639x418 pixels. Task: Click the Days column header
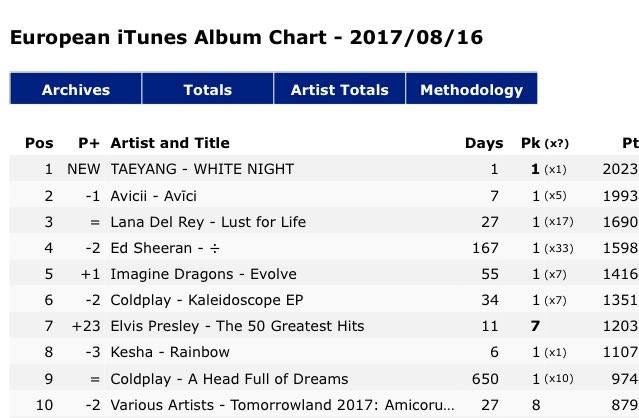click(484, 144)
